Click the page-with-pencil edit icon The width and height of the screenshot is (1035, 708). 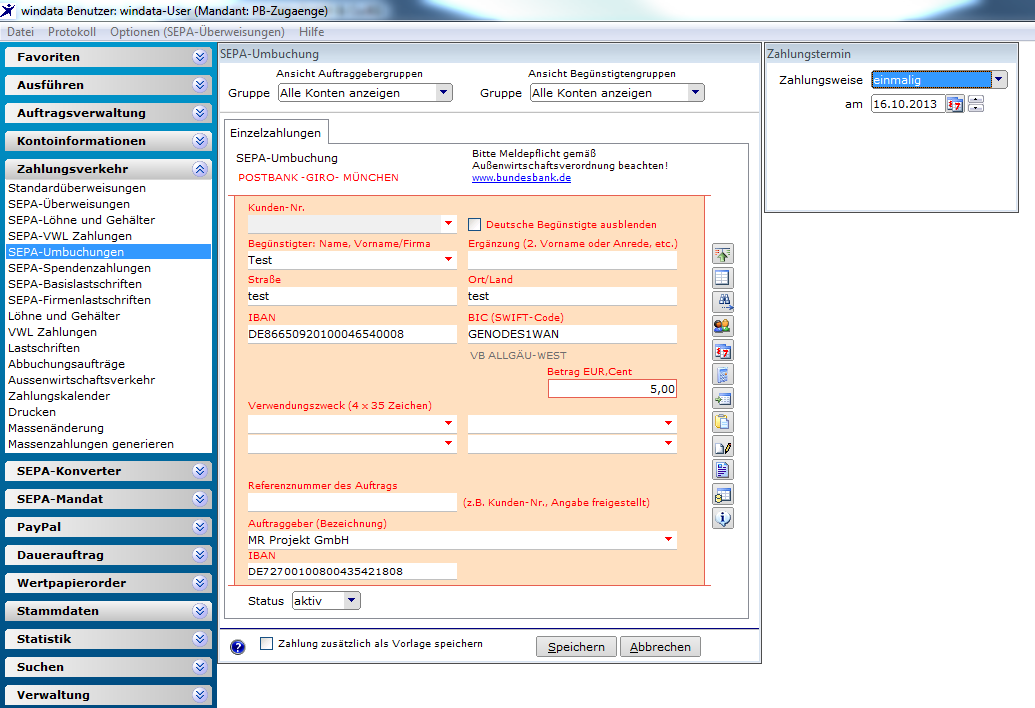[723, 447]
